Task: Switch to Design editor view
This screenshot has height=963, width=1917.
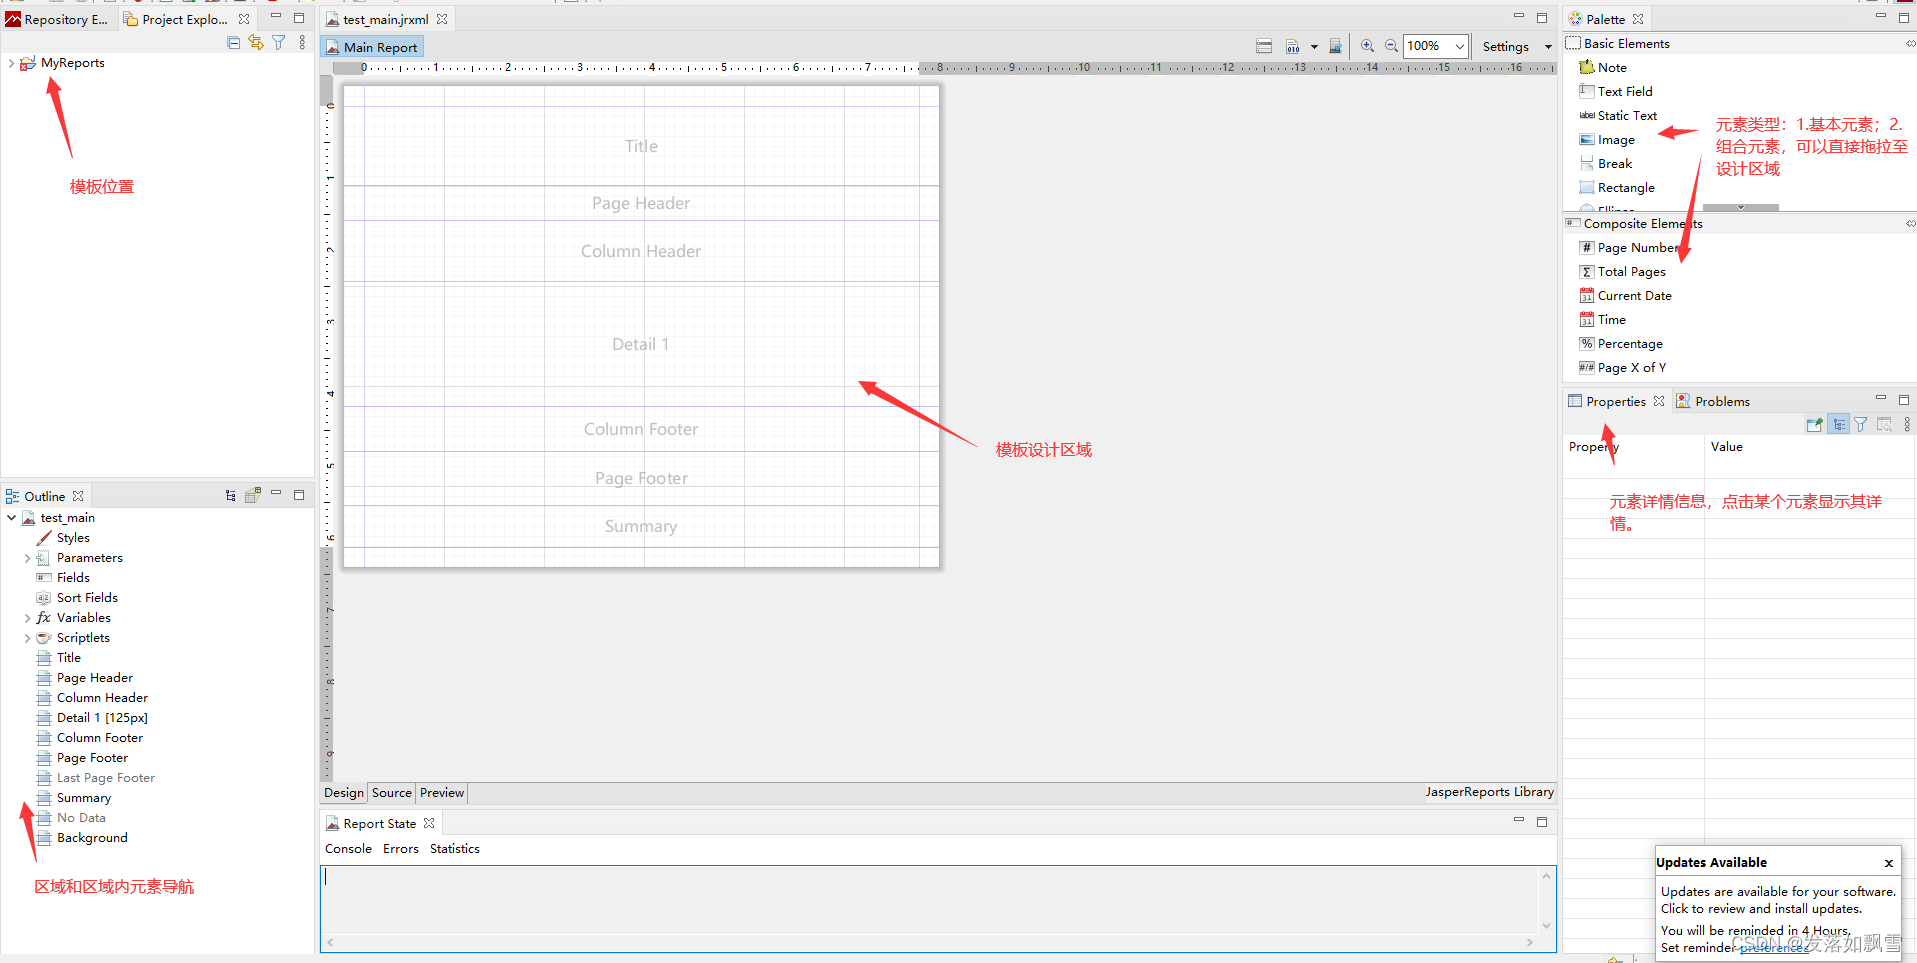Action: click(344, 793)
